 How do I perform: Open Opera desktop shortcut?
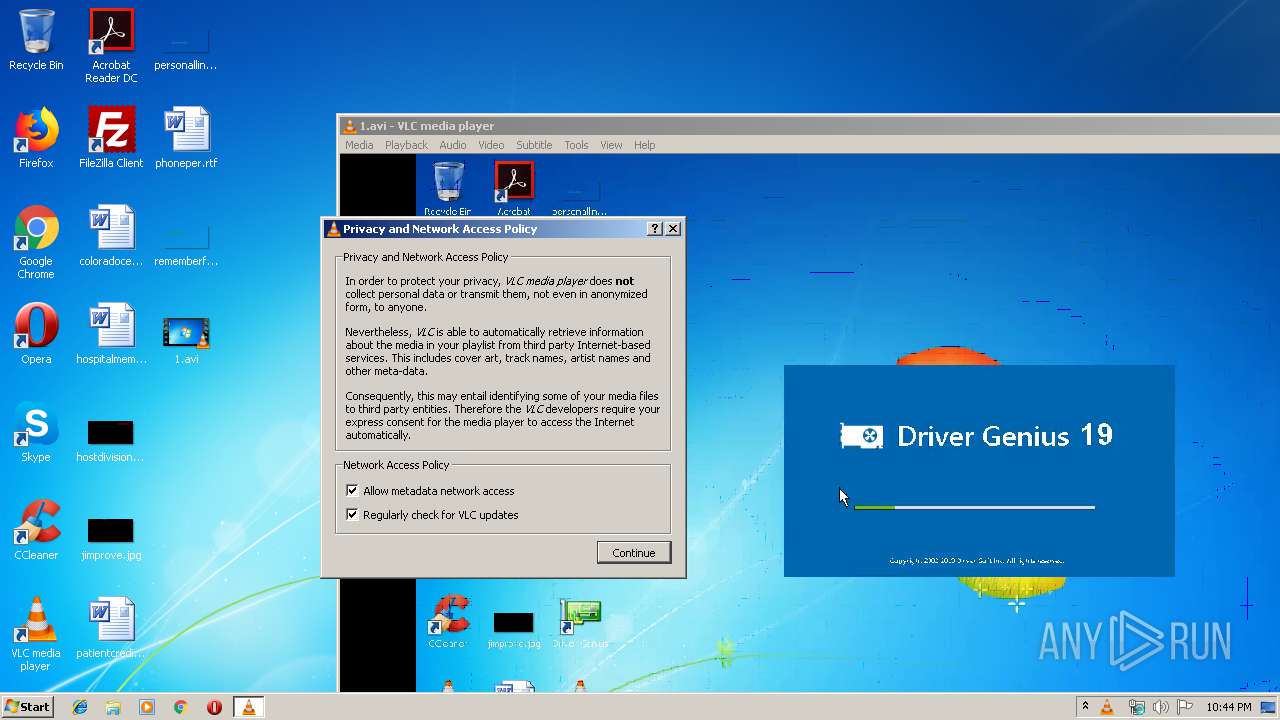(36, 334)
